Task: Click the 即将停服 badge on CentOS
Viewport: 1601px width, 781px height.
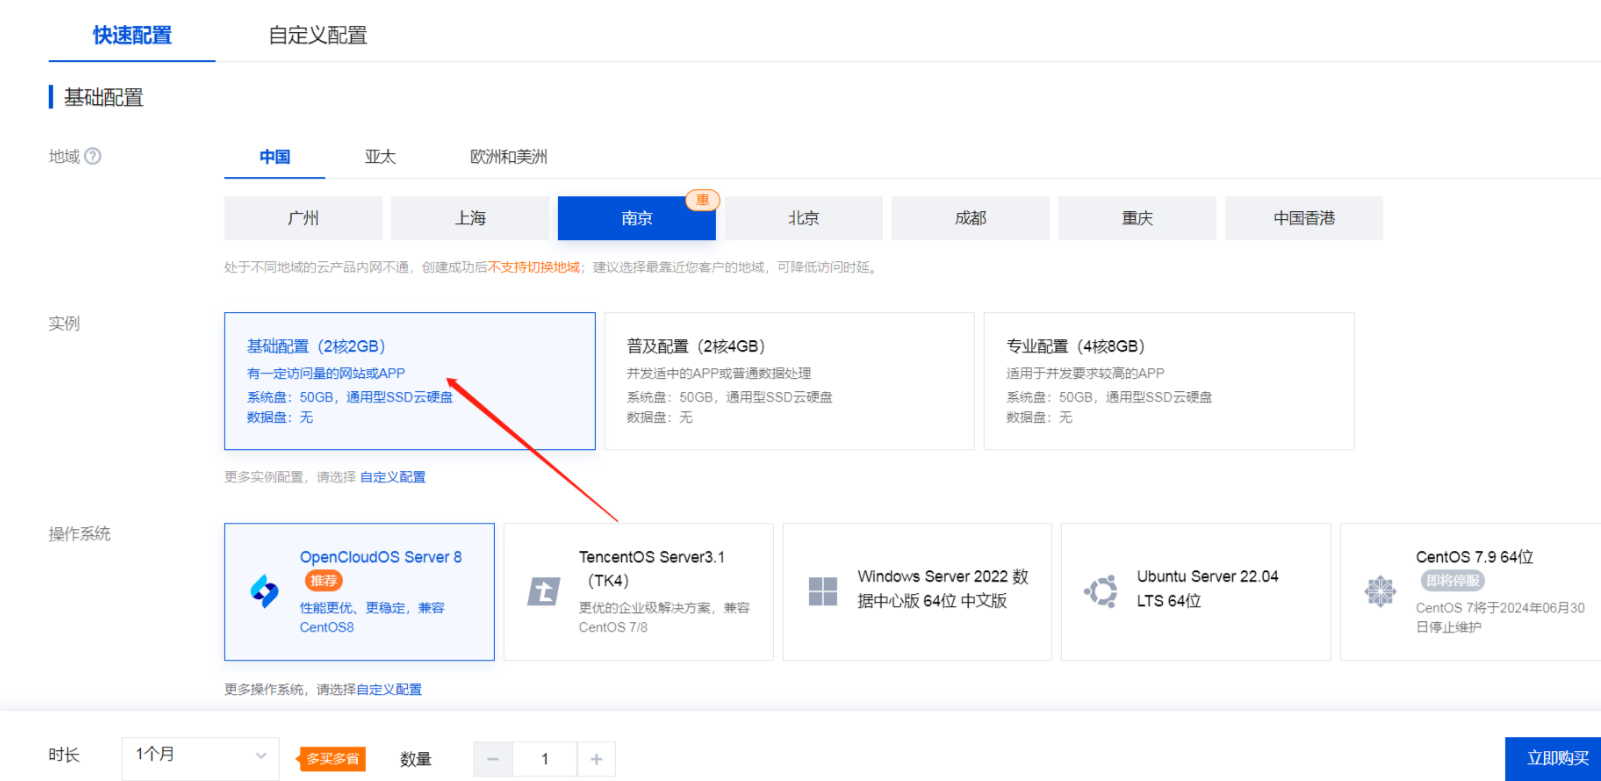Action: [1453, 581]
